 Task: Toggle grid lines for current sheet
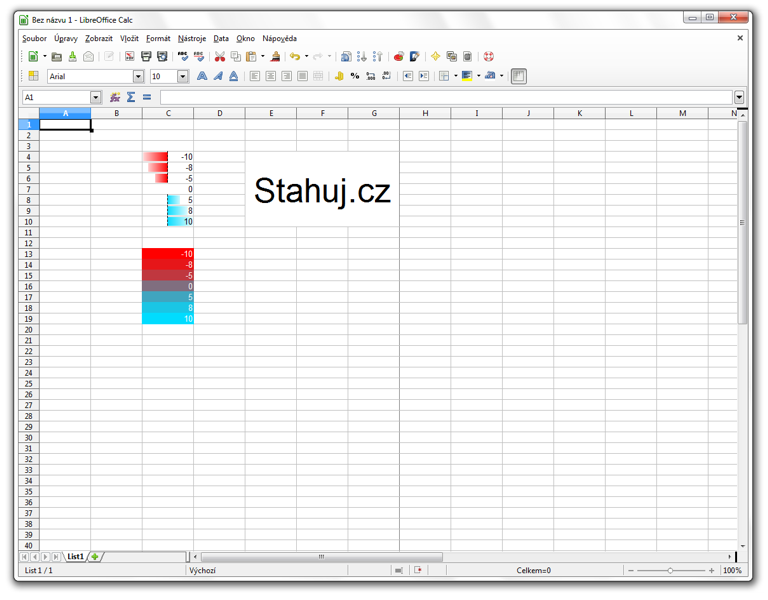(x=519, y=76)
